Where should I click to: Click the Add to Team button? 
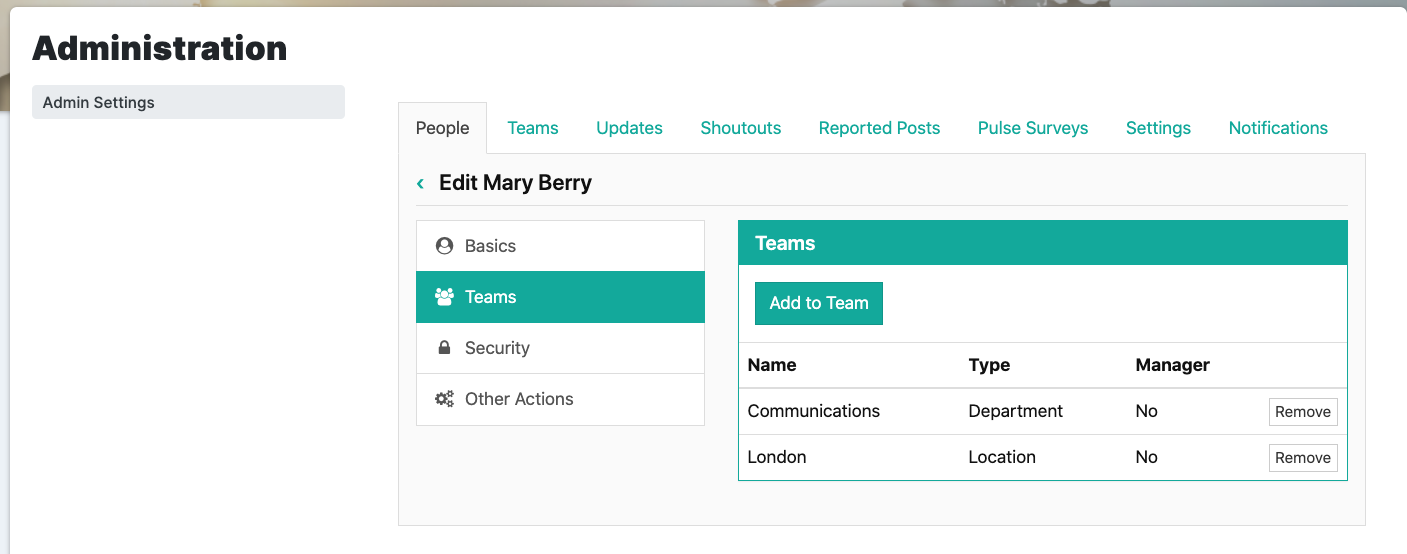819,303
